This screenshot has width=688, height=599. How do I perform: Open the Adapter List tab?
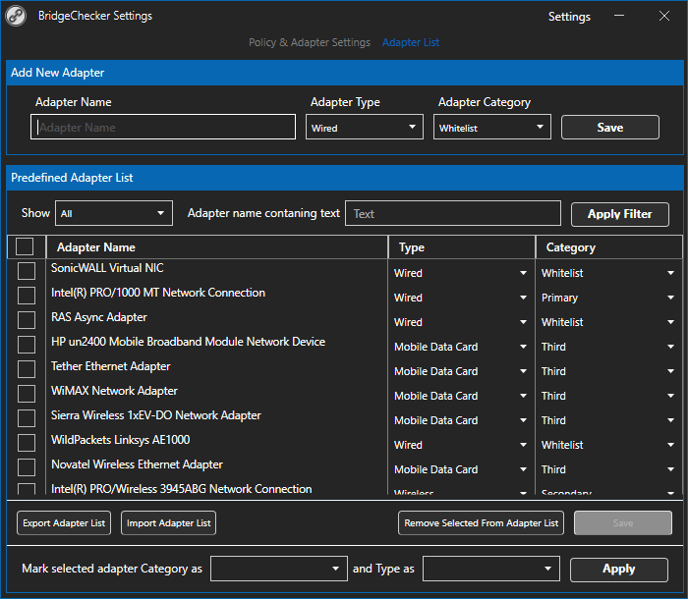click(410, 43)
